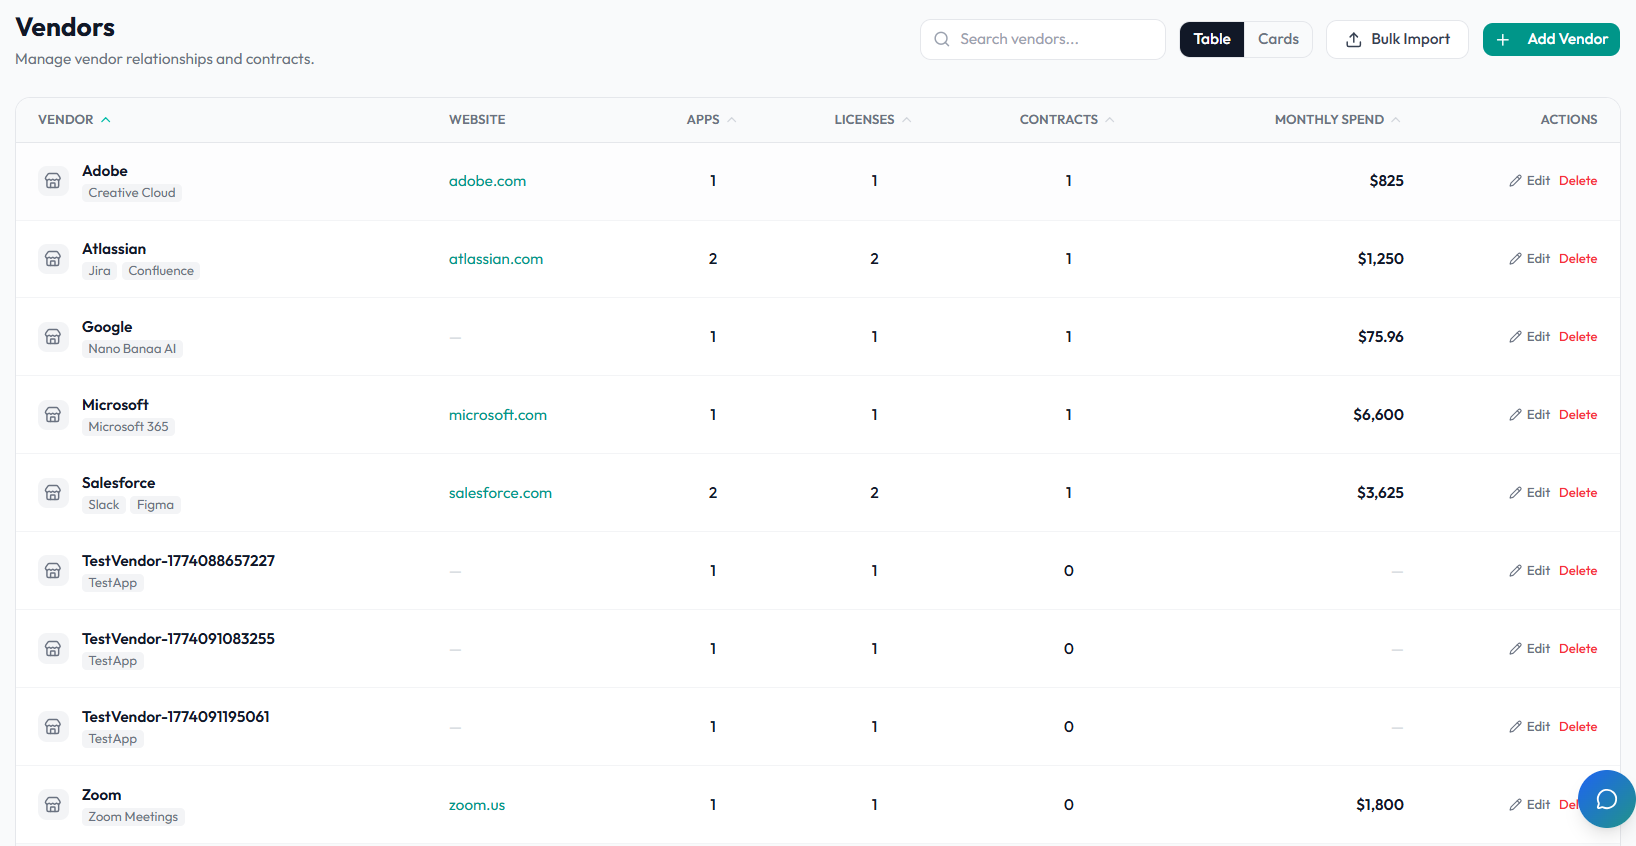Click the Microsoft vendor store icon
This screenshot has width=1636, height=846.
pos(53,415)
